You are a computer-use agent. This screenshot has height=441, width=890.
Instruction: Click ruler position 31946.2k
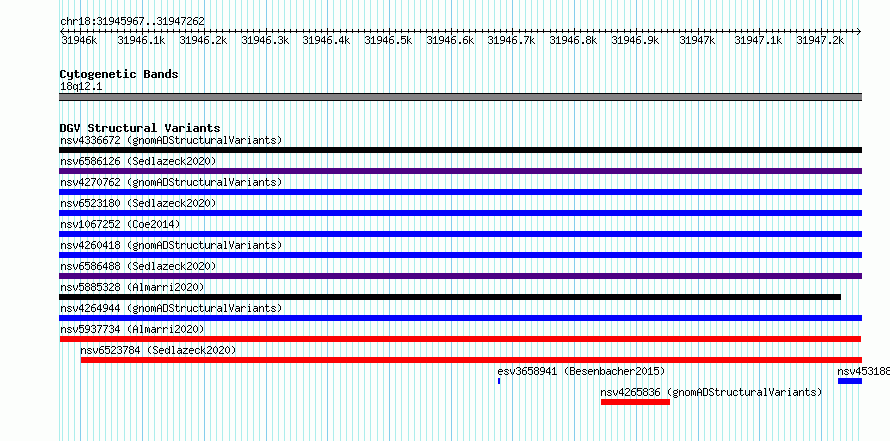click(203, 40)
